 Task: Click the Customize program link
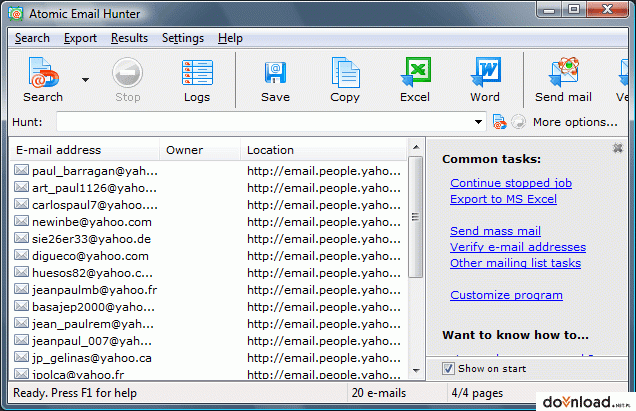coord(506,295)
